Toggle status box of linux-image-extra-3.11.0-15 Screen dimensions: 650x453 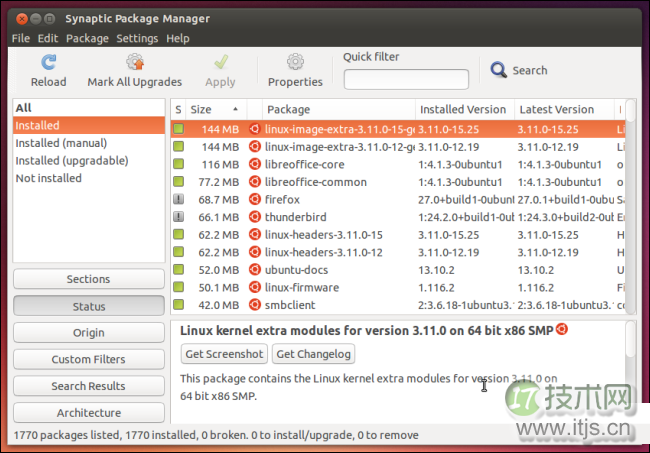pos(179,129)
